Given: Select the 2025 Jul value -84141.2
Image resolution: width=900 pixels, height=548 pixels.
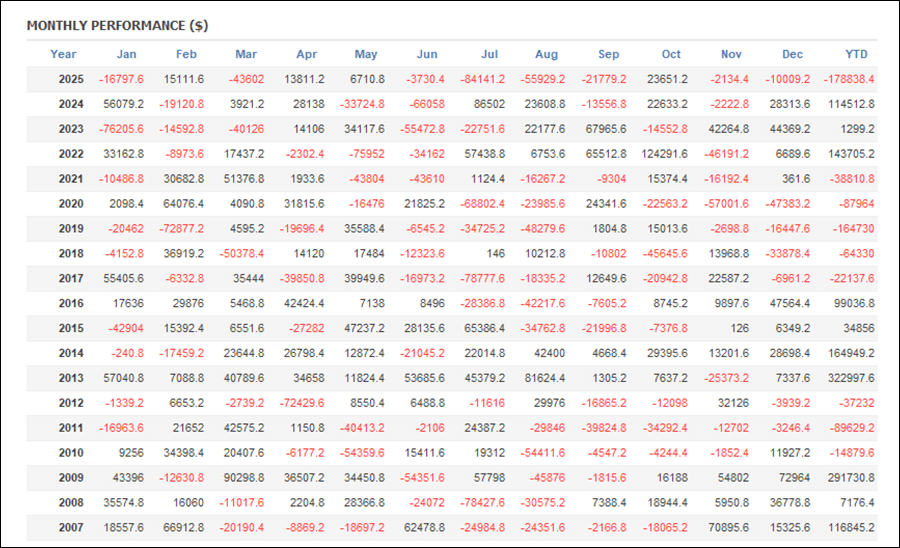Looking at the screenshot, I should pyautogui.click(x=481, y=80).
